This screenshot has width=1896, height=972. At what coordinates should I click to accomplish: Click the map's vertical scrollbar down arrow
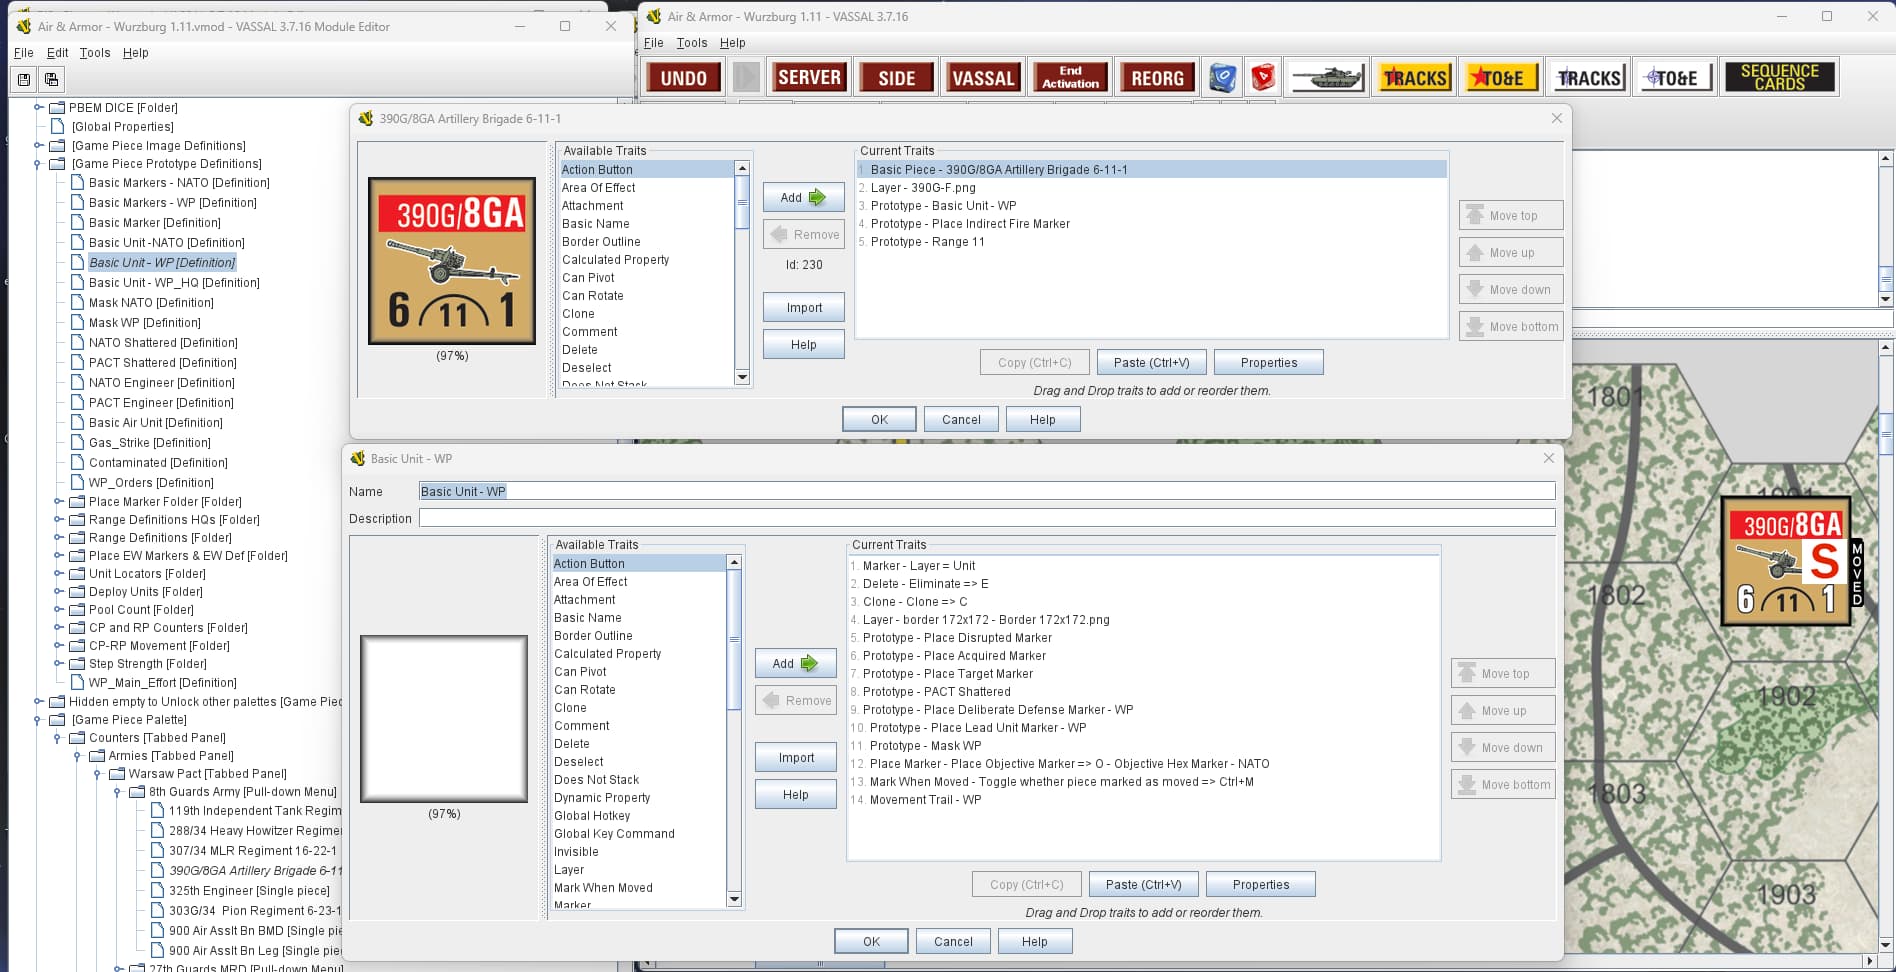click(1886, 944)
